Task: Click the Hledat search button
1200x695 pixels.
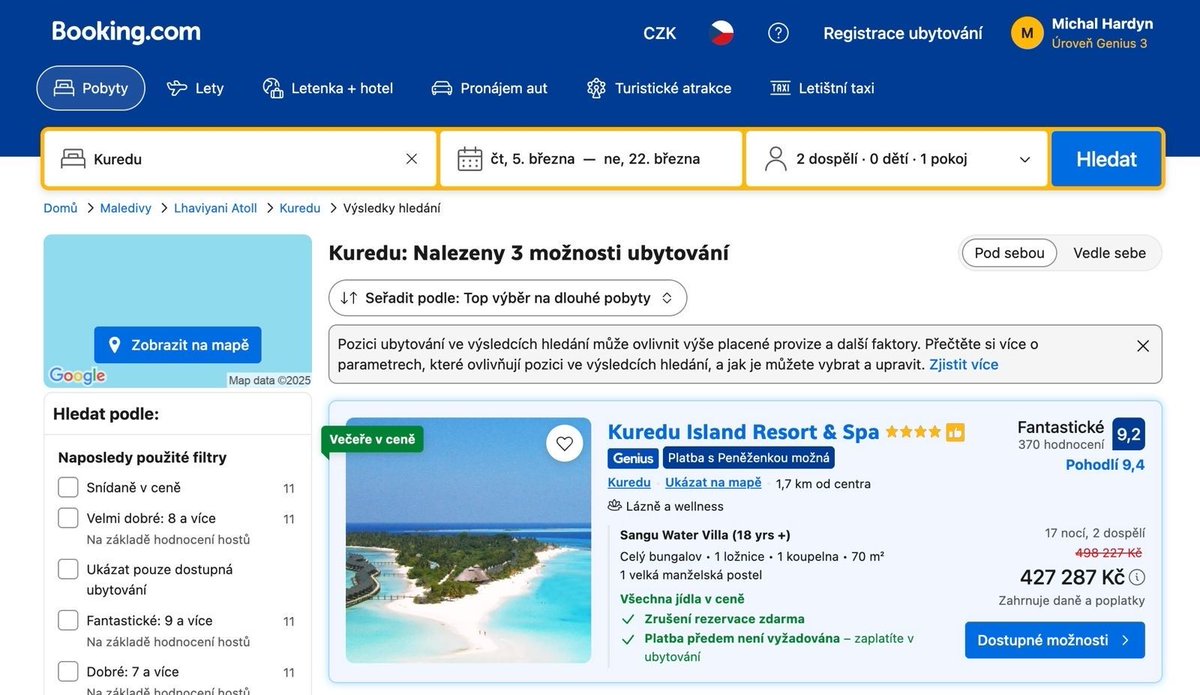Action: 1106,159
